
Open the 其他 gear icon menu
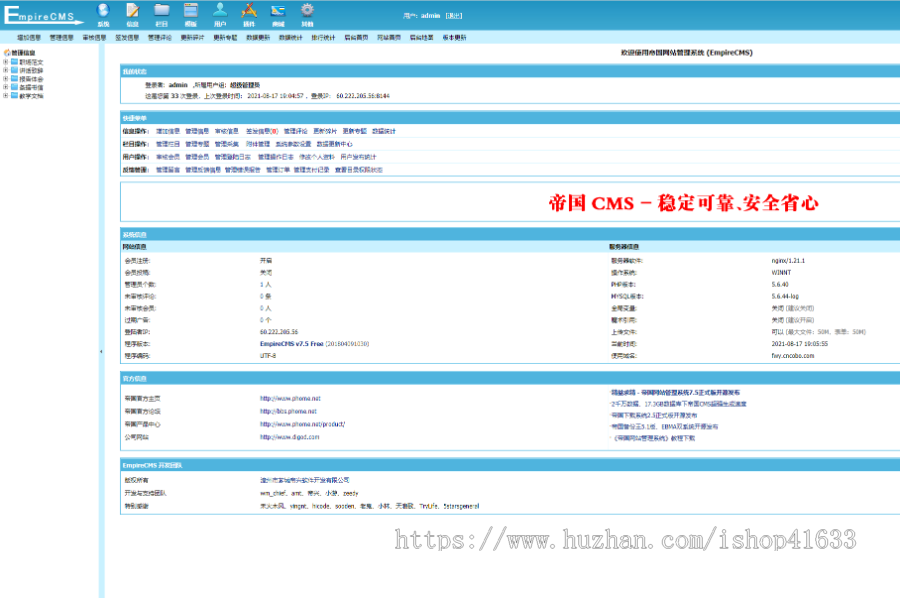tap(307, 15)
